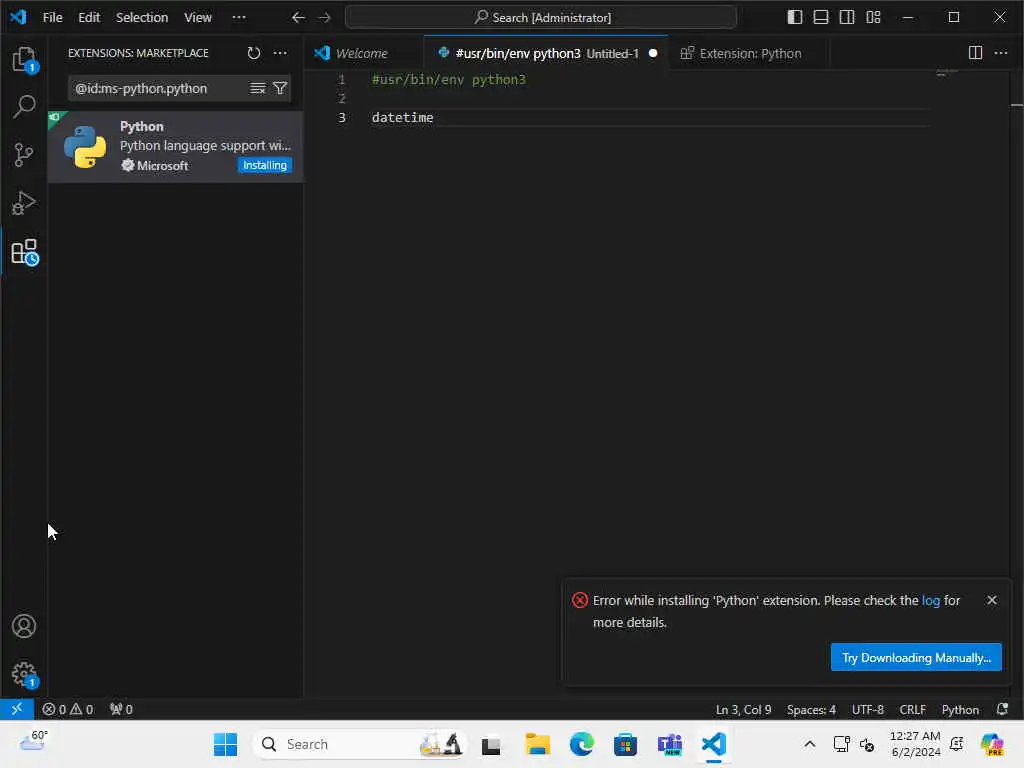Switch to the Untitled-1 editor tab
The width and height of the screenshot is (1024, 768).
(x=547, y=54)
